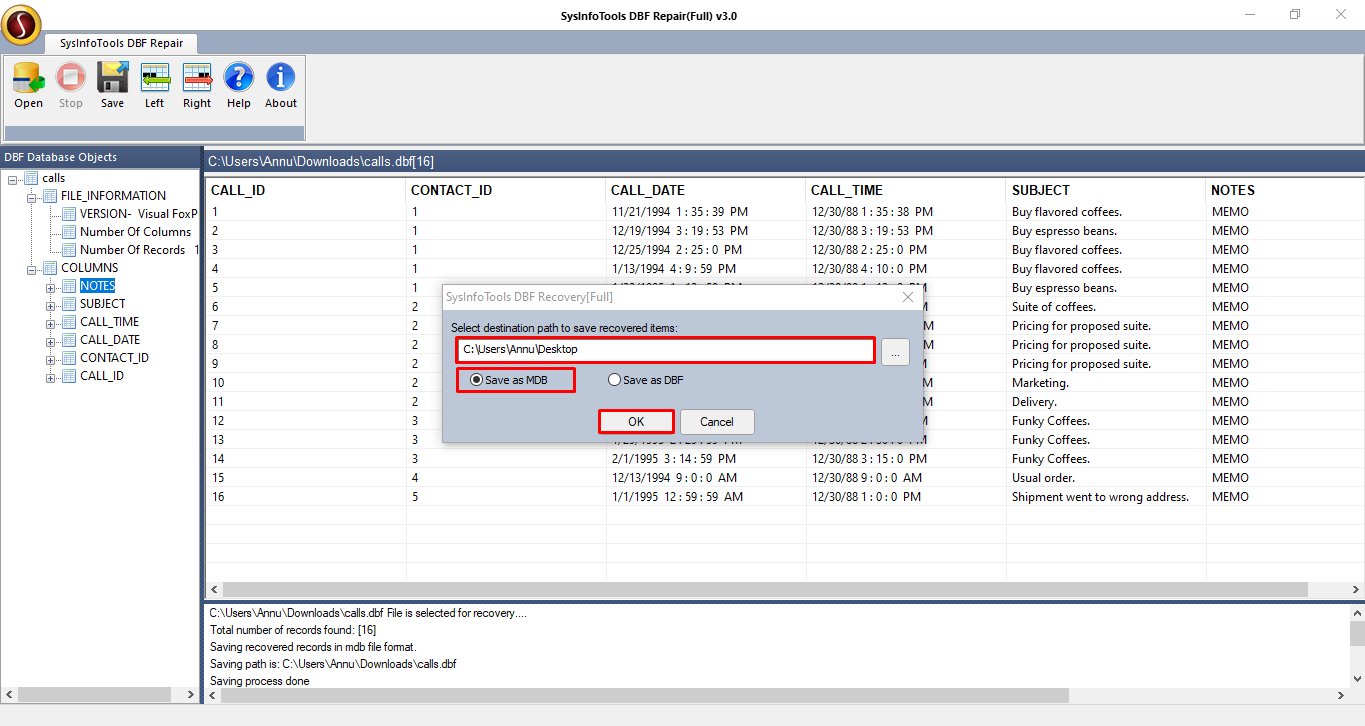Image resolution: width=1365 pixels, height=726 pixels.
Task: Select the Save as MDB radio button
Action: click(476, 380)
